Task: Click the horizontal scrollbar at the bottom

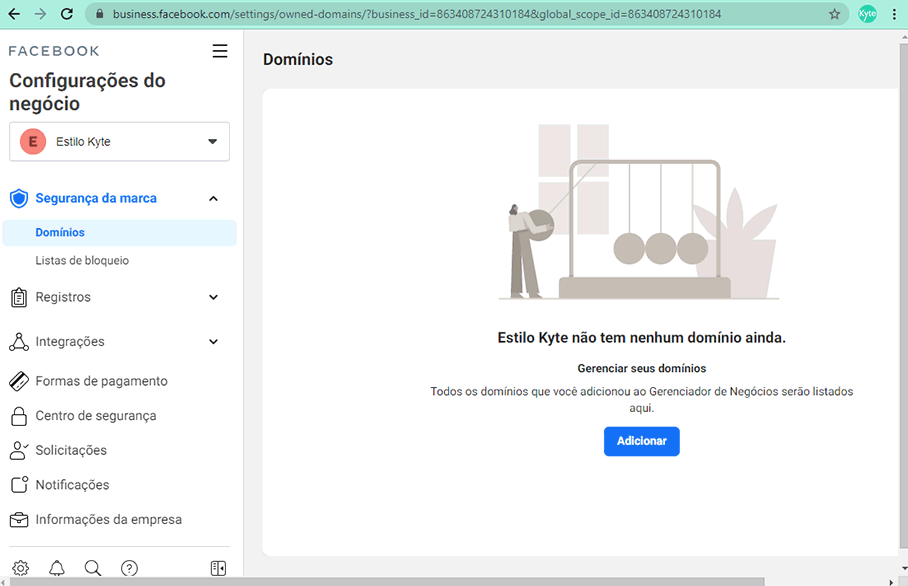Action: click(x=387, y=581)
